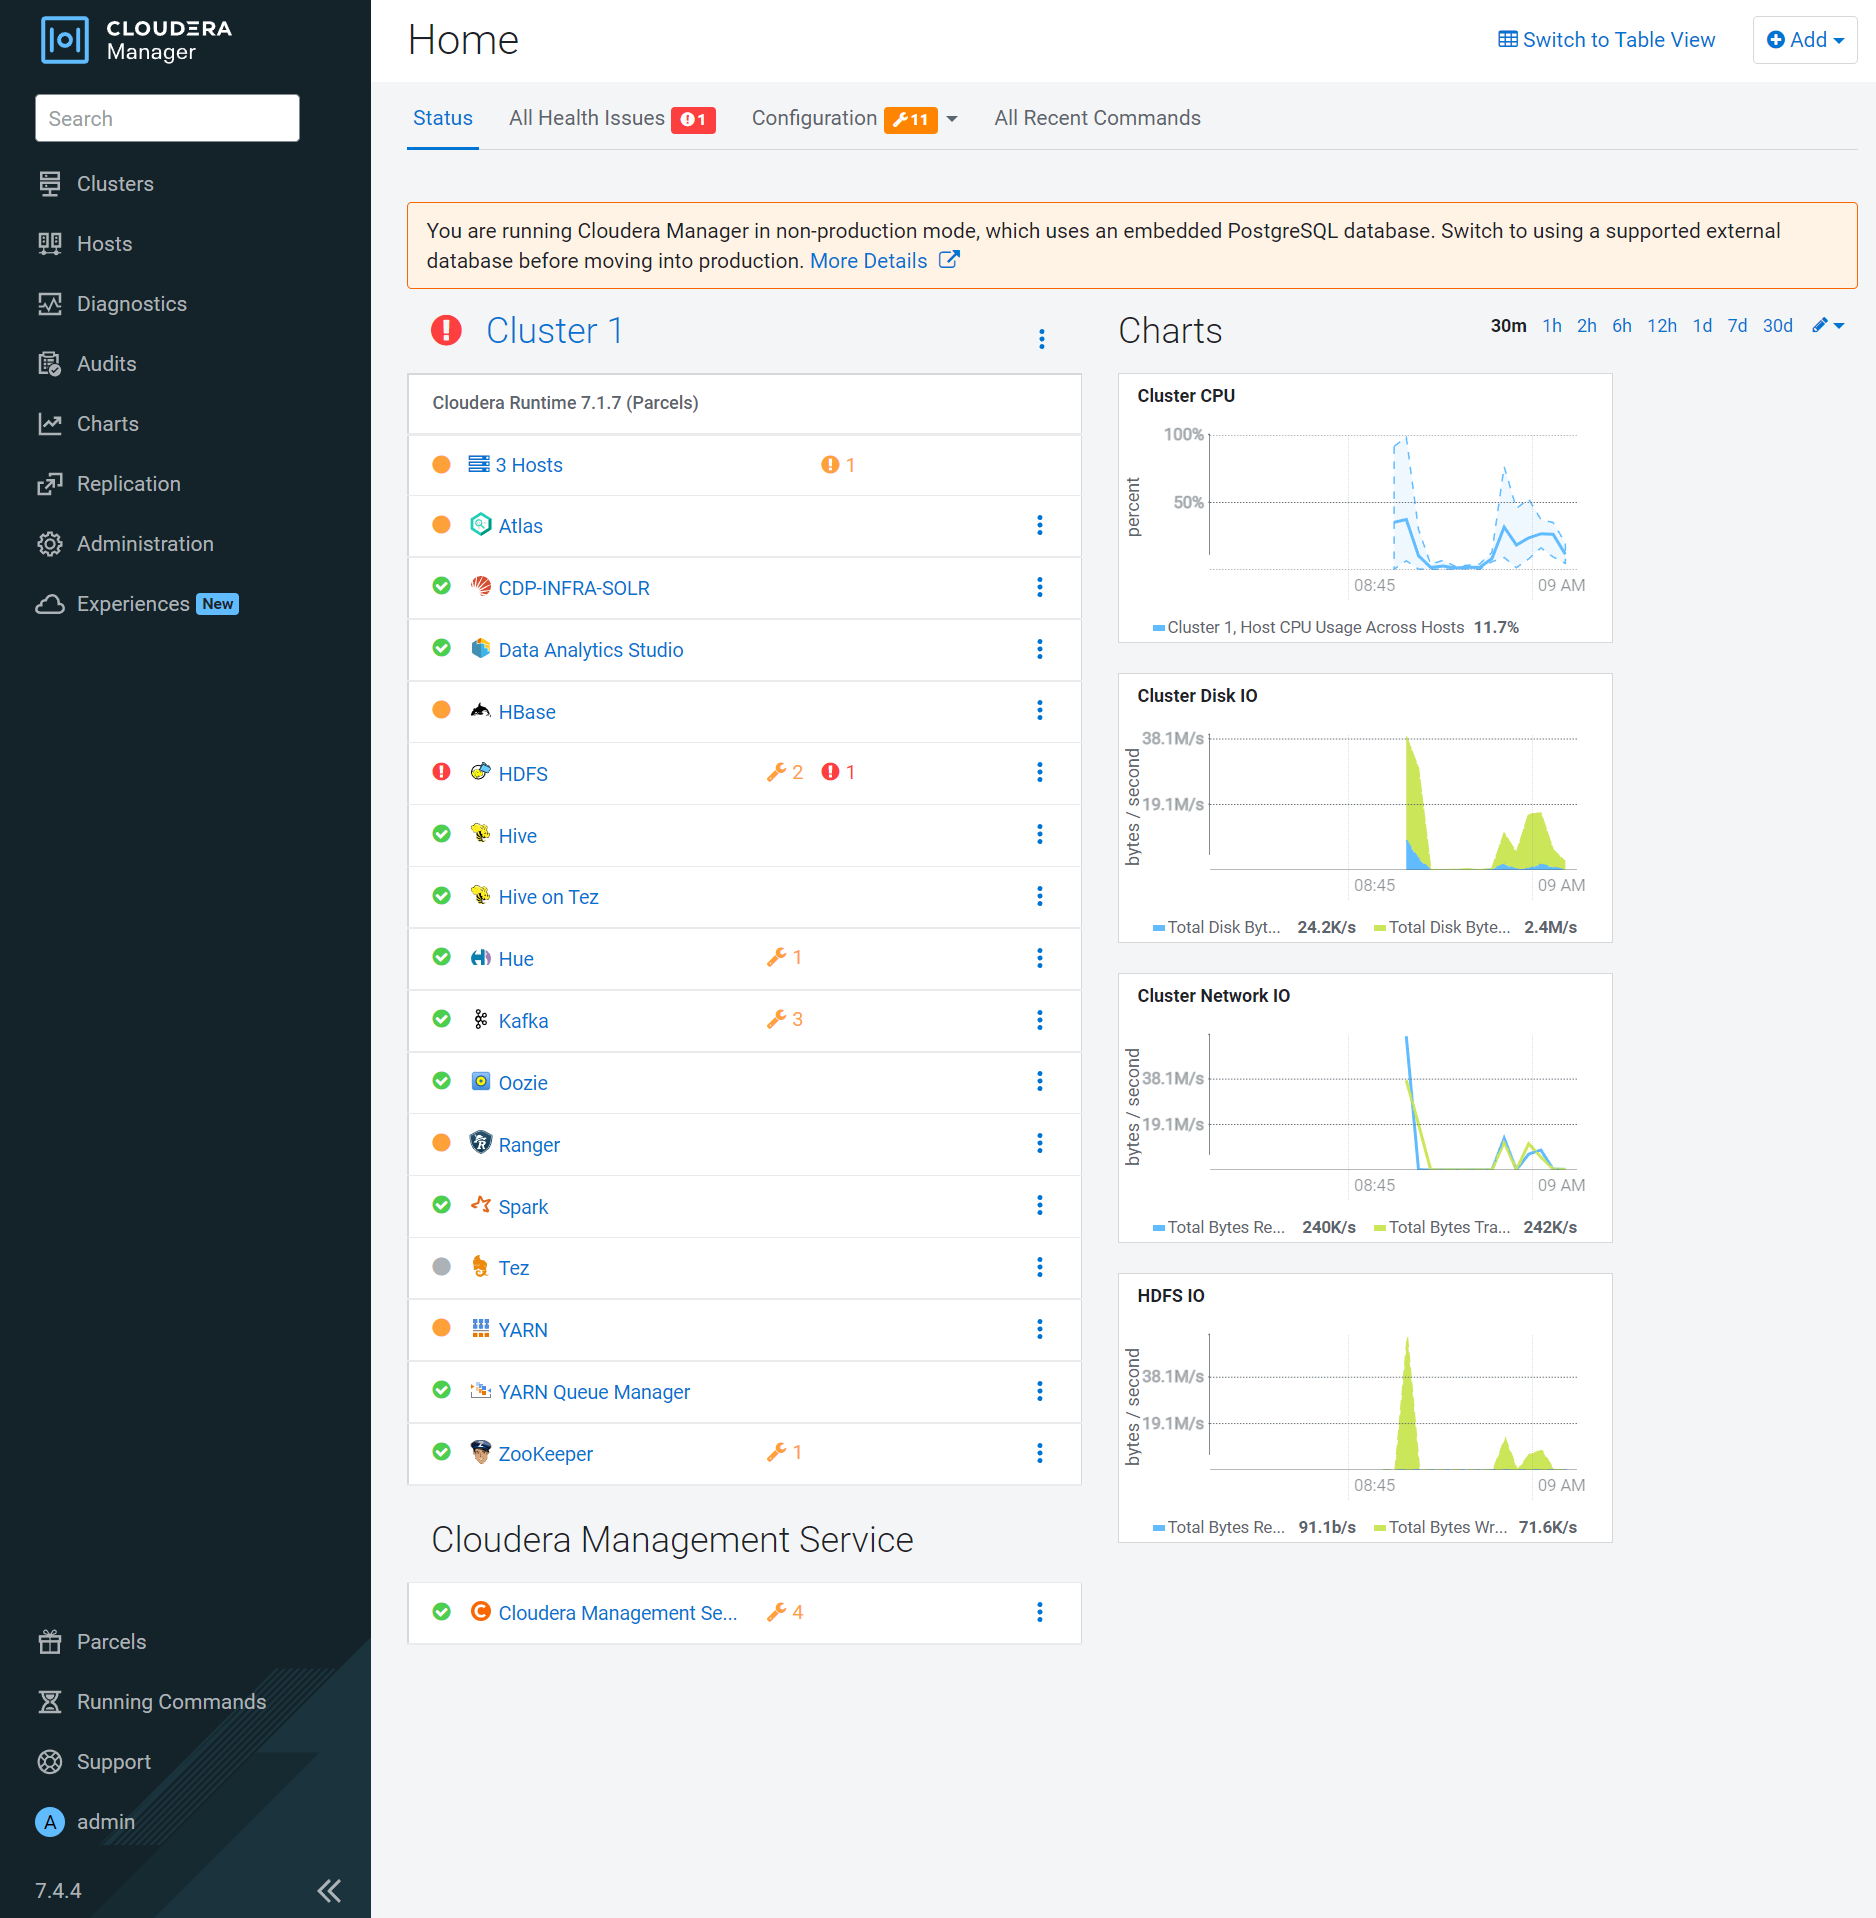Viewport: 1876px width, 1918px height.
Task: Select the 30m chart time range
Action: pos(1508,326)
